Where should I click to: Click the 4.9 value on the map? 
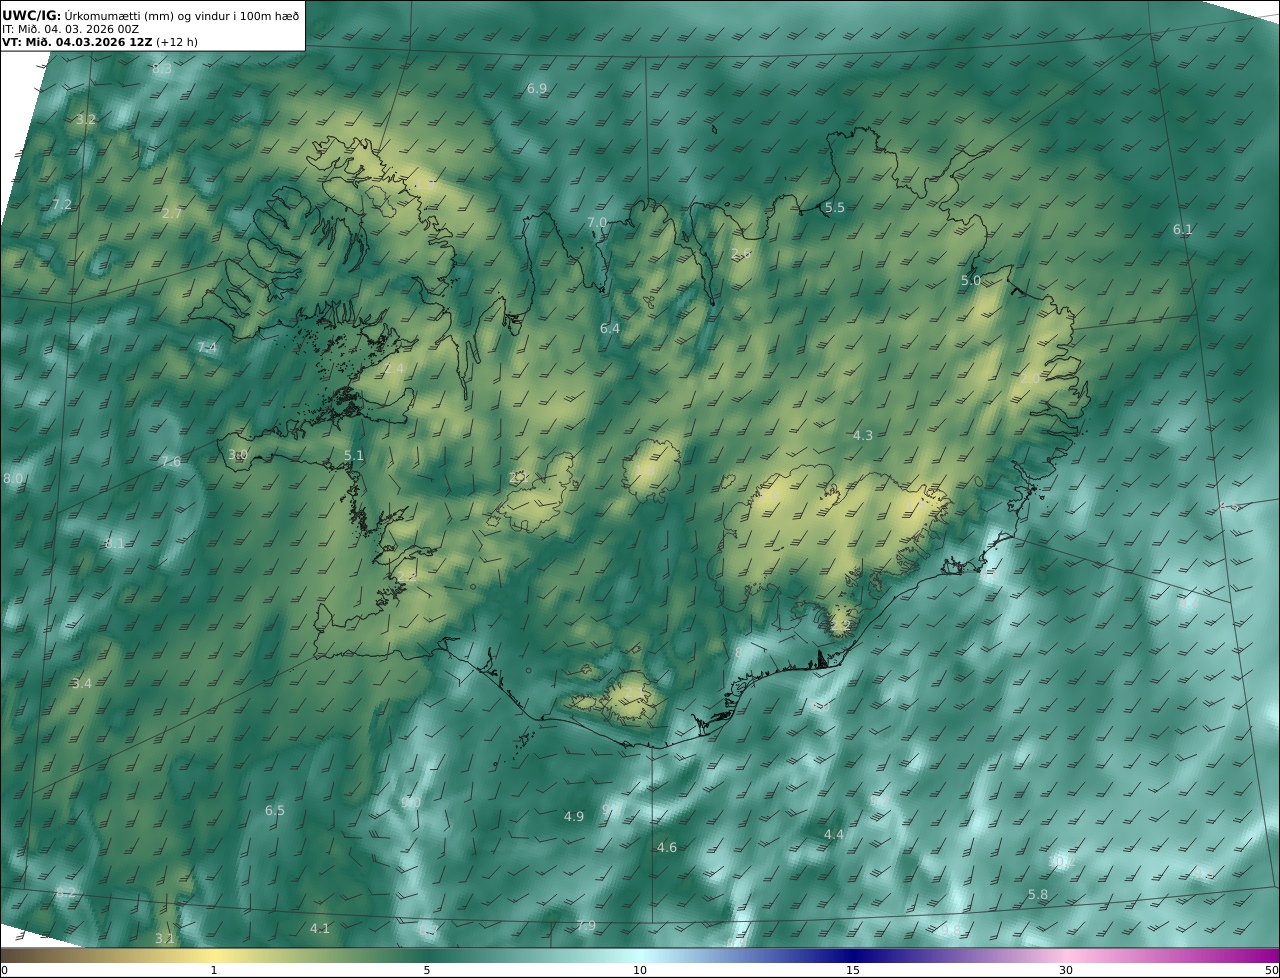(574, 817)
